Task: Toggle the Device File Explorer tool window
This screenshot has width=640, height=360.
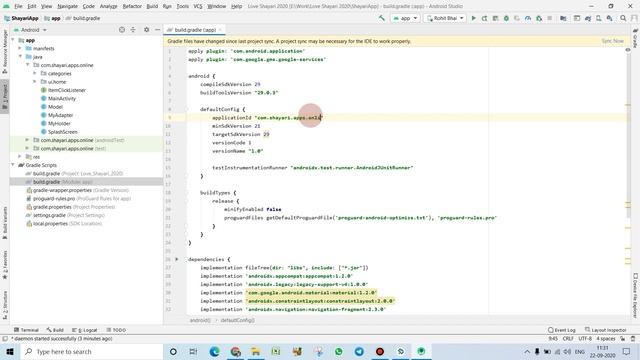Action: coord(636,296)
